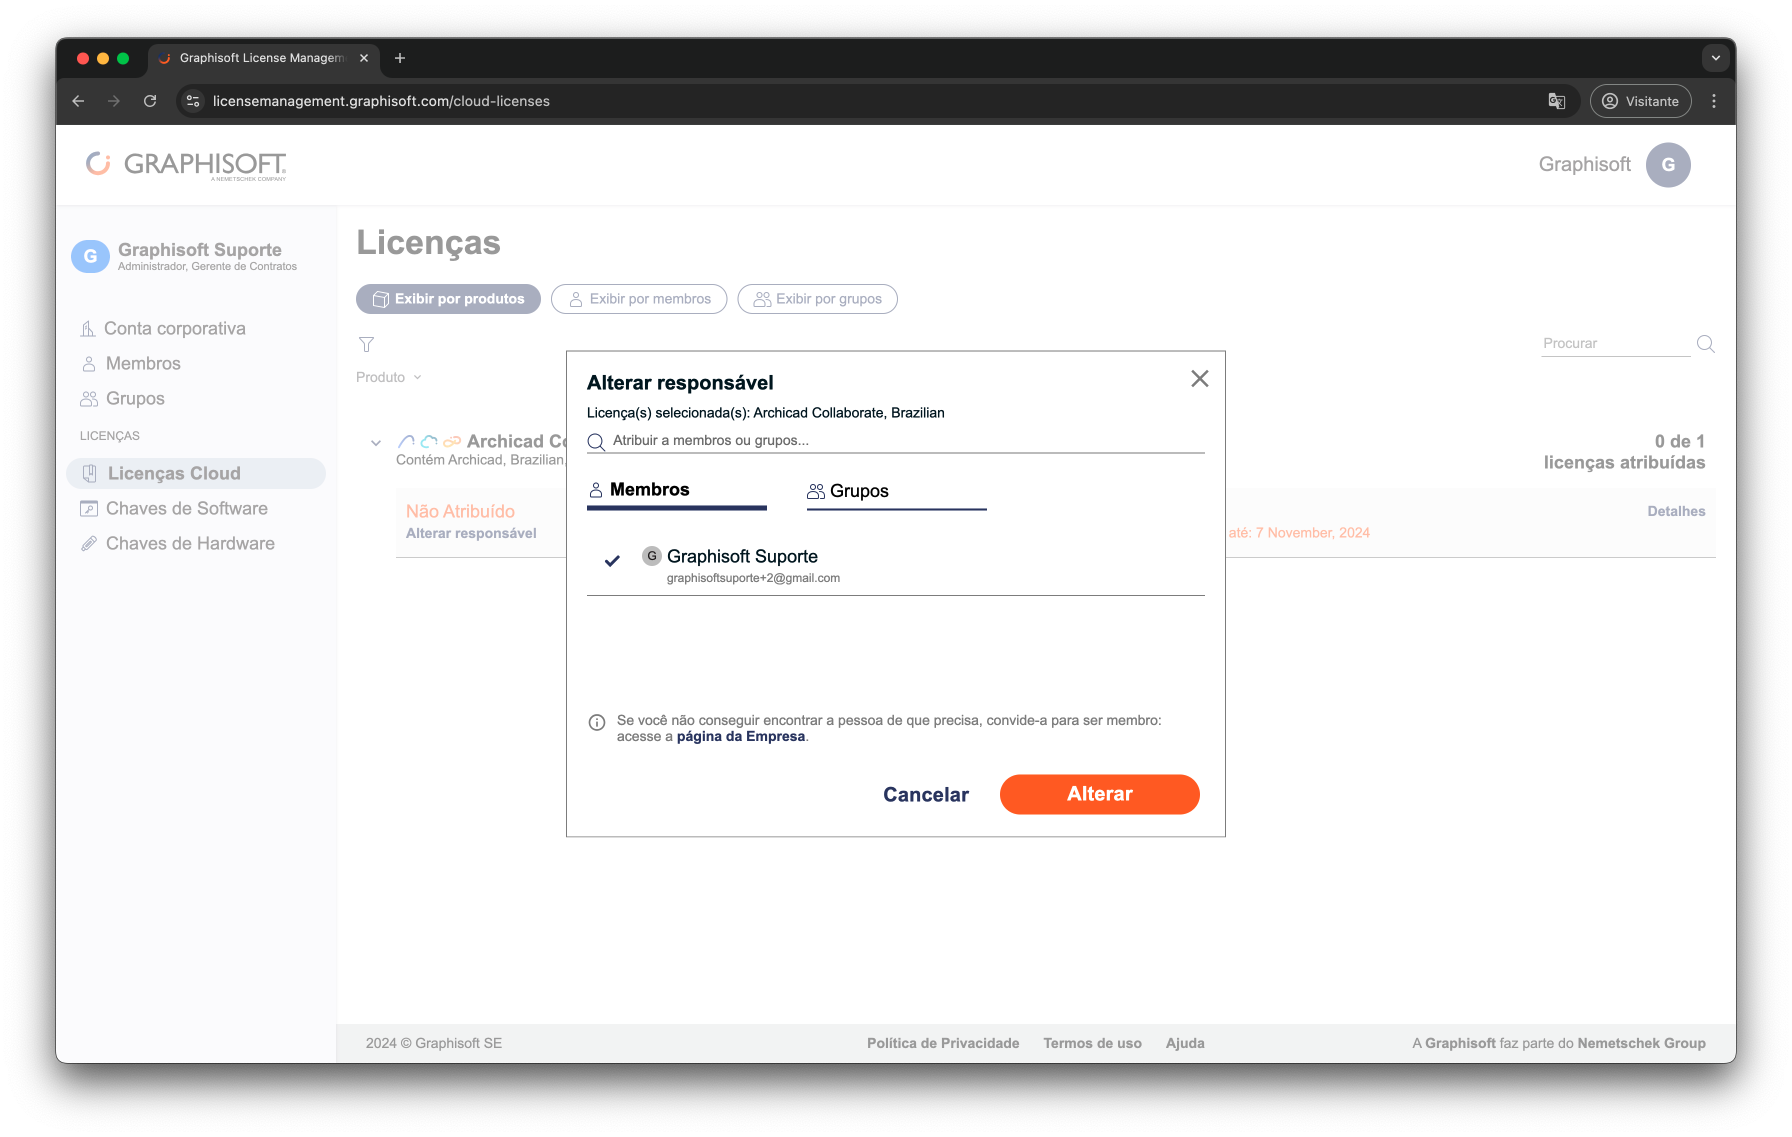Close the Alterar responsável dialog
This screenshot has height=1137, width=1792.
click(x=1200, y=379)
